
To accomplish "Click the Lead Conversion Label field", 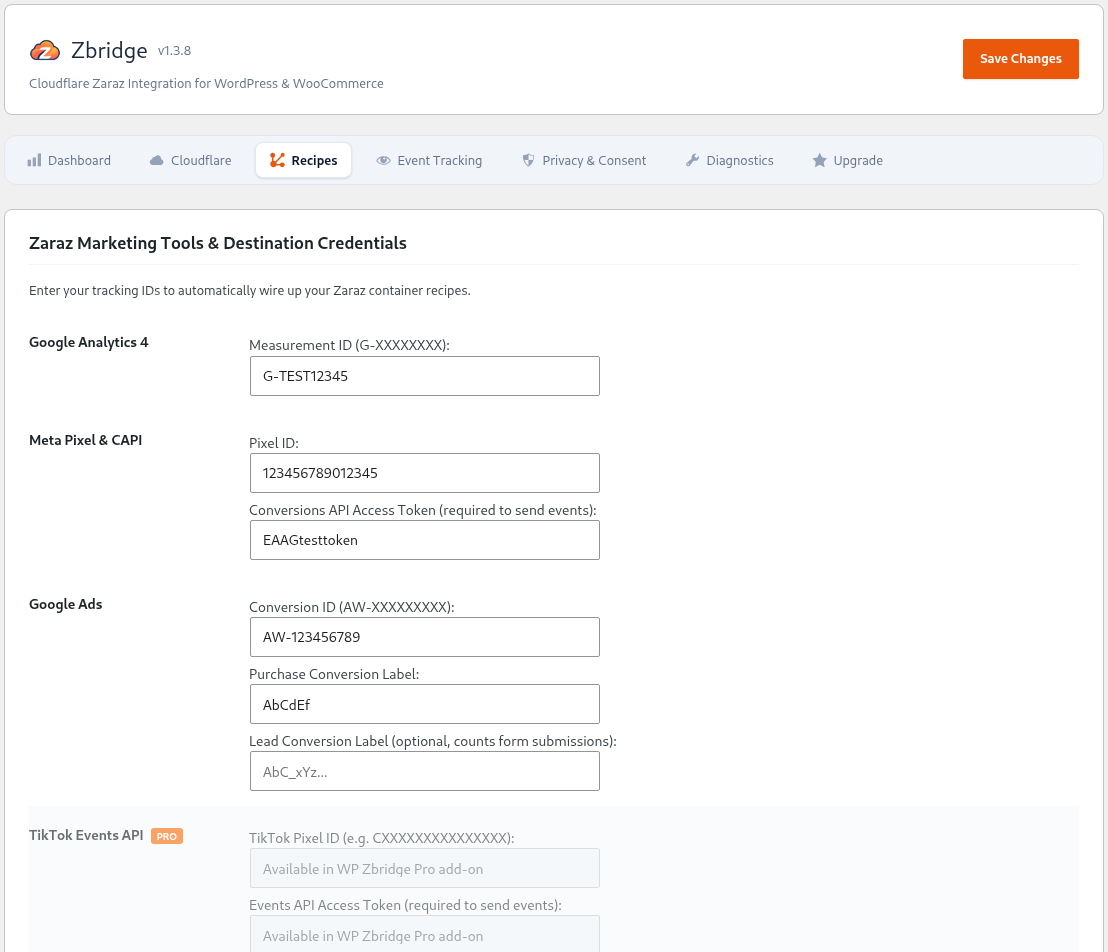I will click(425, 771).
